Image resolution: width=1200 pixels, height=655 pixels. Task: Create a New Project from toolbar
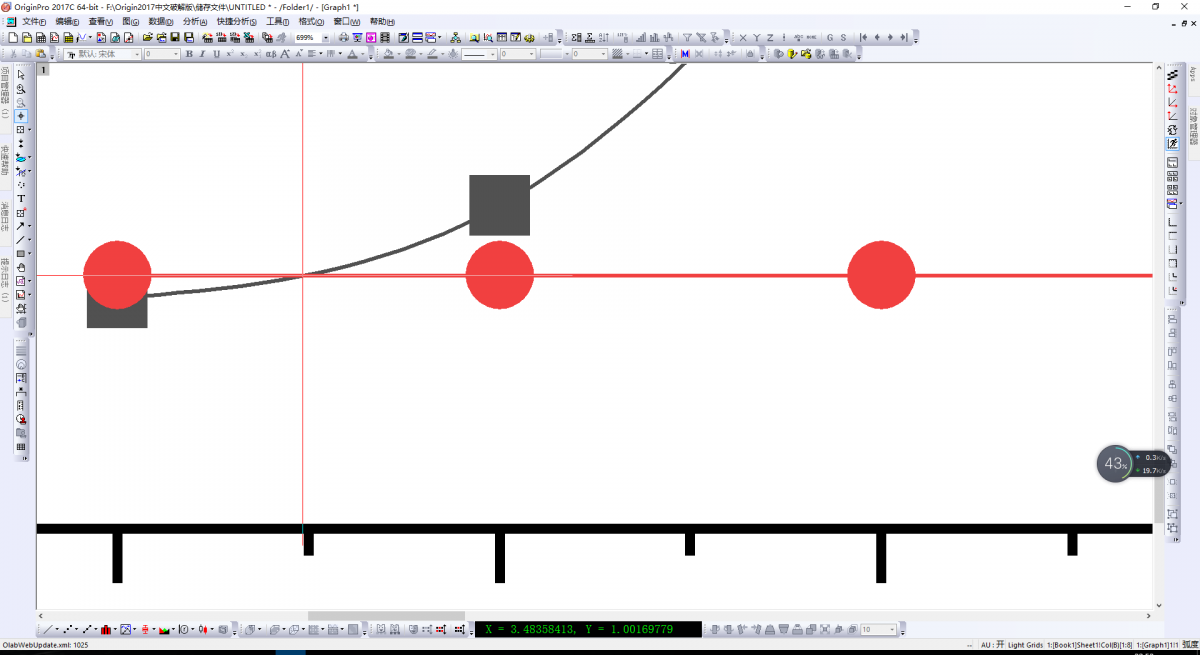tap(13, 38)
